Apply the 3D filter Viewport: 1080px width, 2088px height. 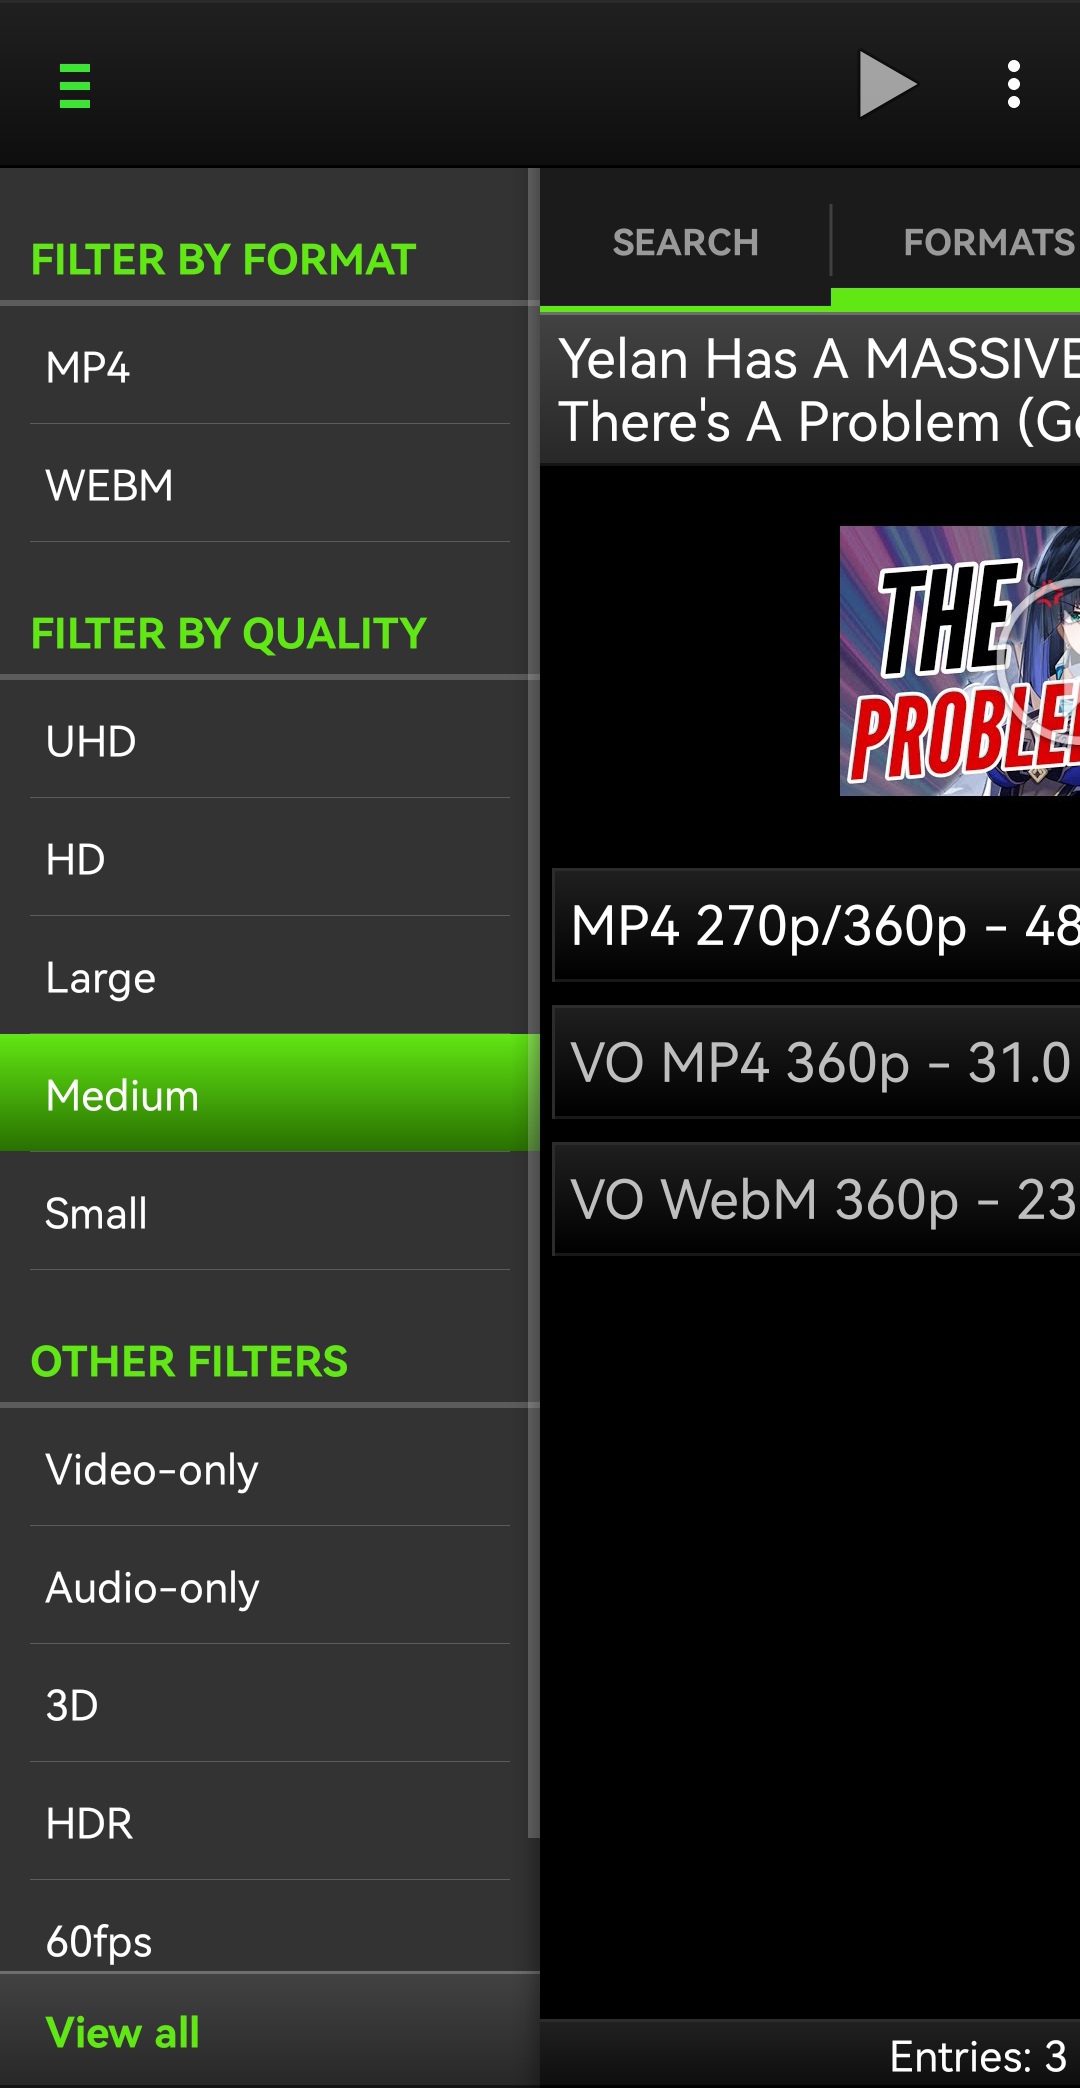pos(270,1704)
